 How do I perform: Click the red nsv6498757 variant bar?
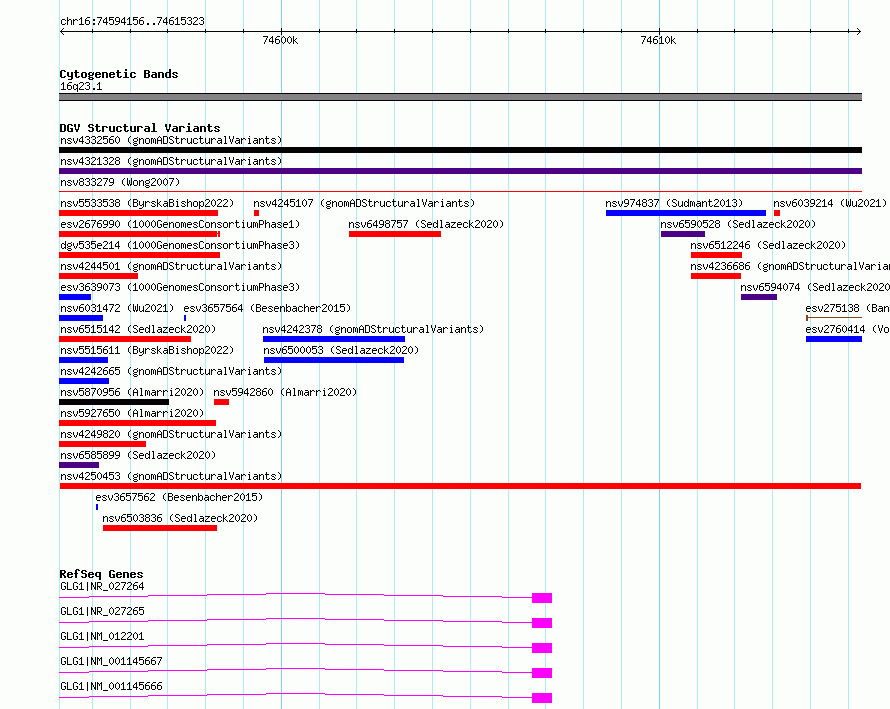(x=395, y=234)
